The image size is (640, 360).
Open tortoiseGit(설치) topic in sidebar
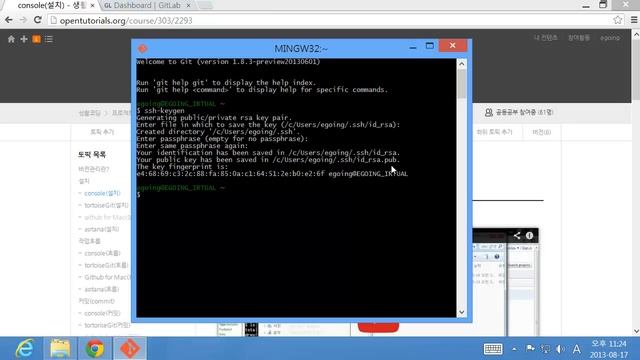coord(106,205)
